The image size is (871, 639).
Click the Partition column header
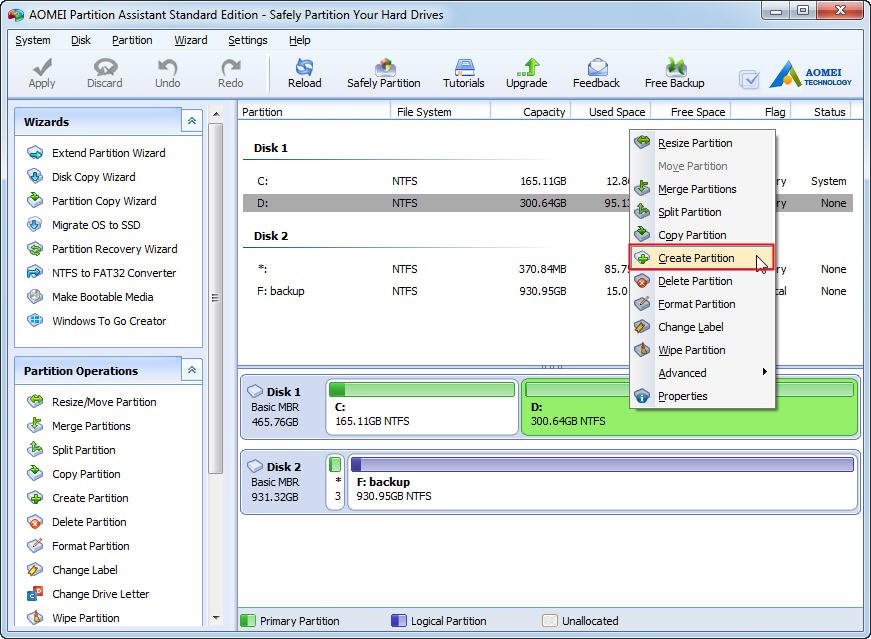[x=314, y=112]
